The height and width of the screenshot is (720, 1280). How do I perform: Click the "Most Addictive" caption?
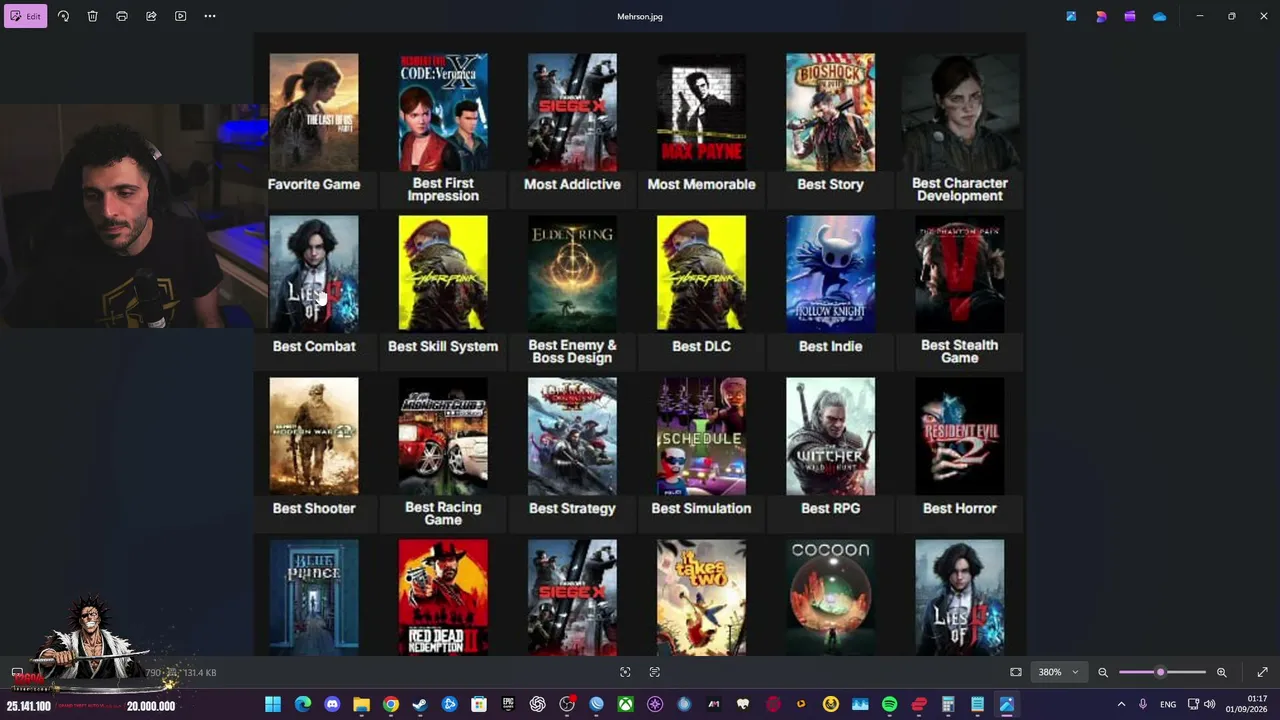coord(572,184)
